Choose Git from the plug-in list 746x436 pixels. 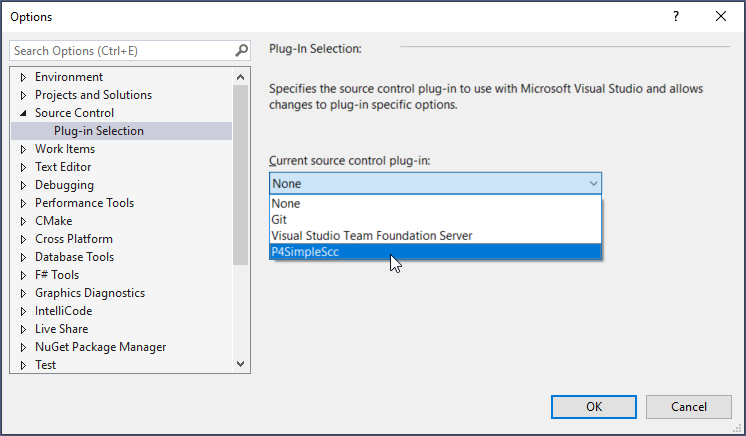tap(435, 220)
